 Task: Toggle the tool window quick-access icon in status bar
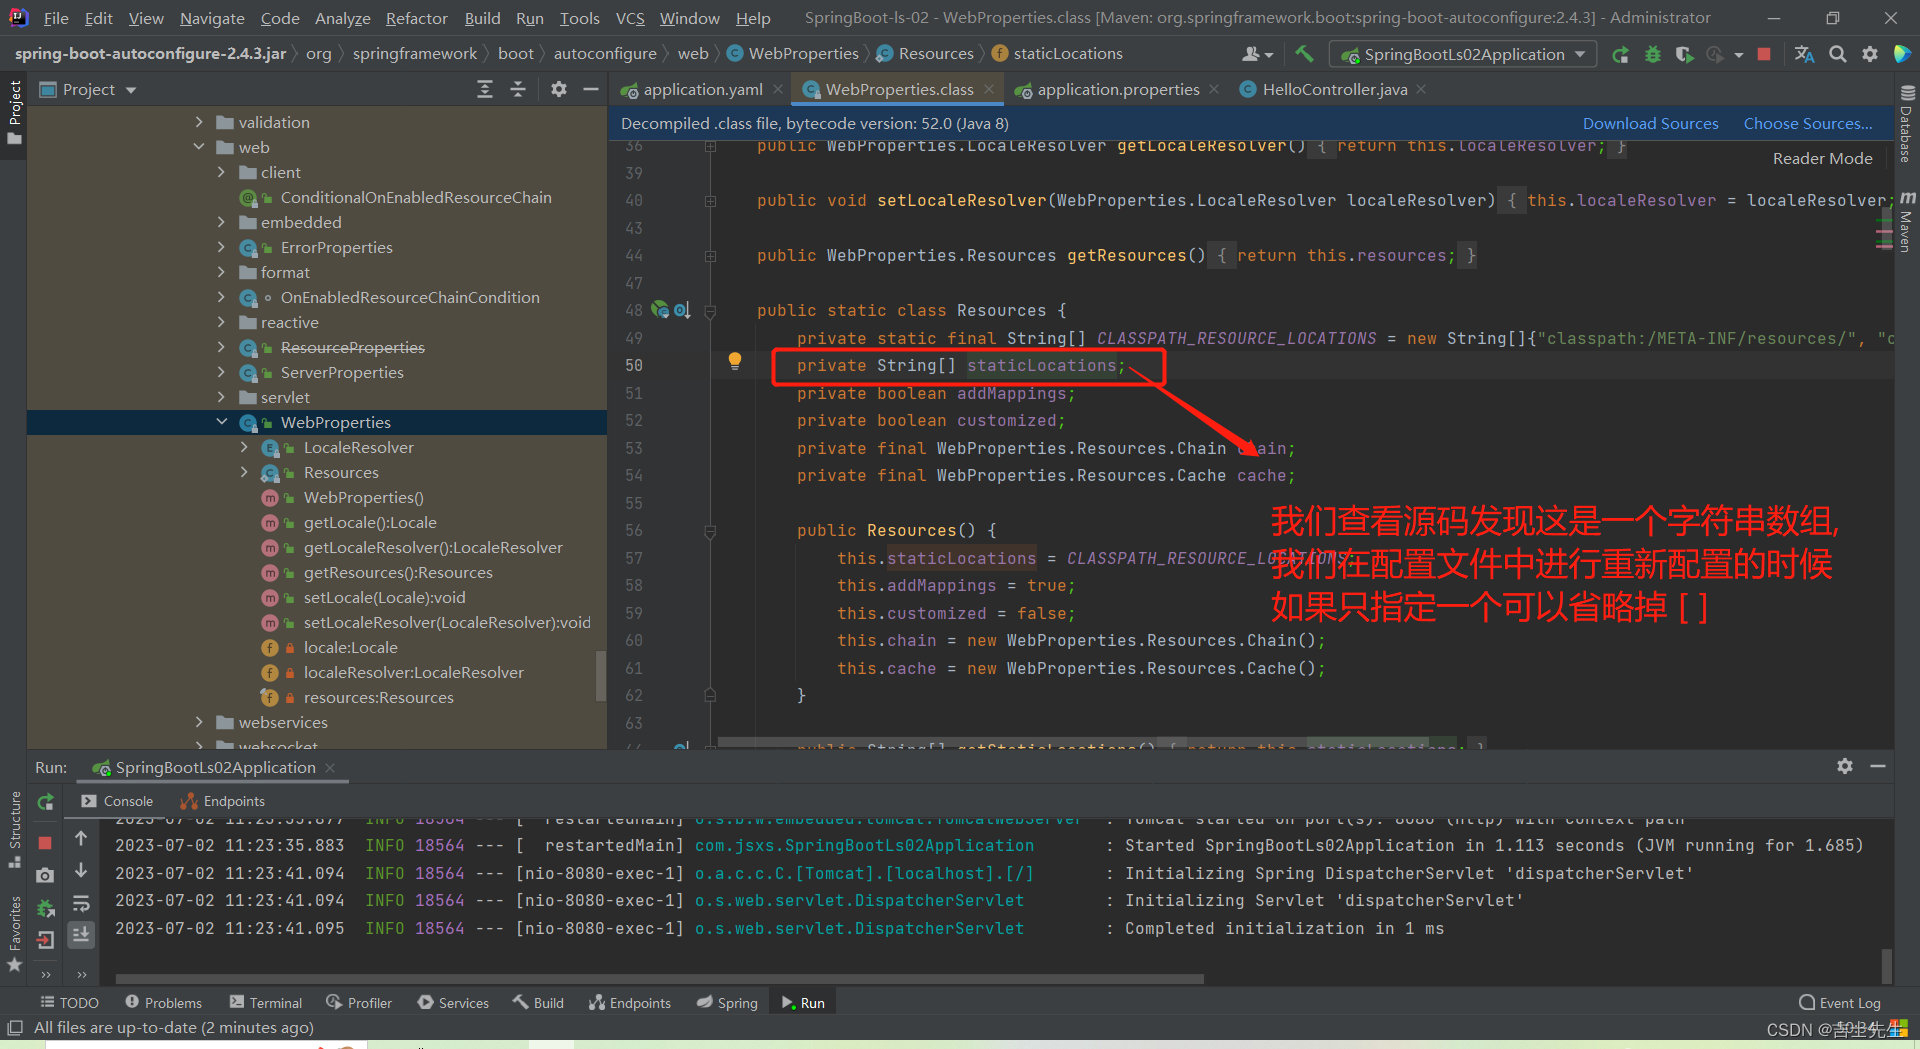[14, 1028]
